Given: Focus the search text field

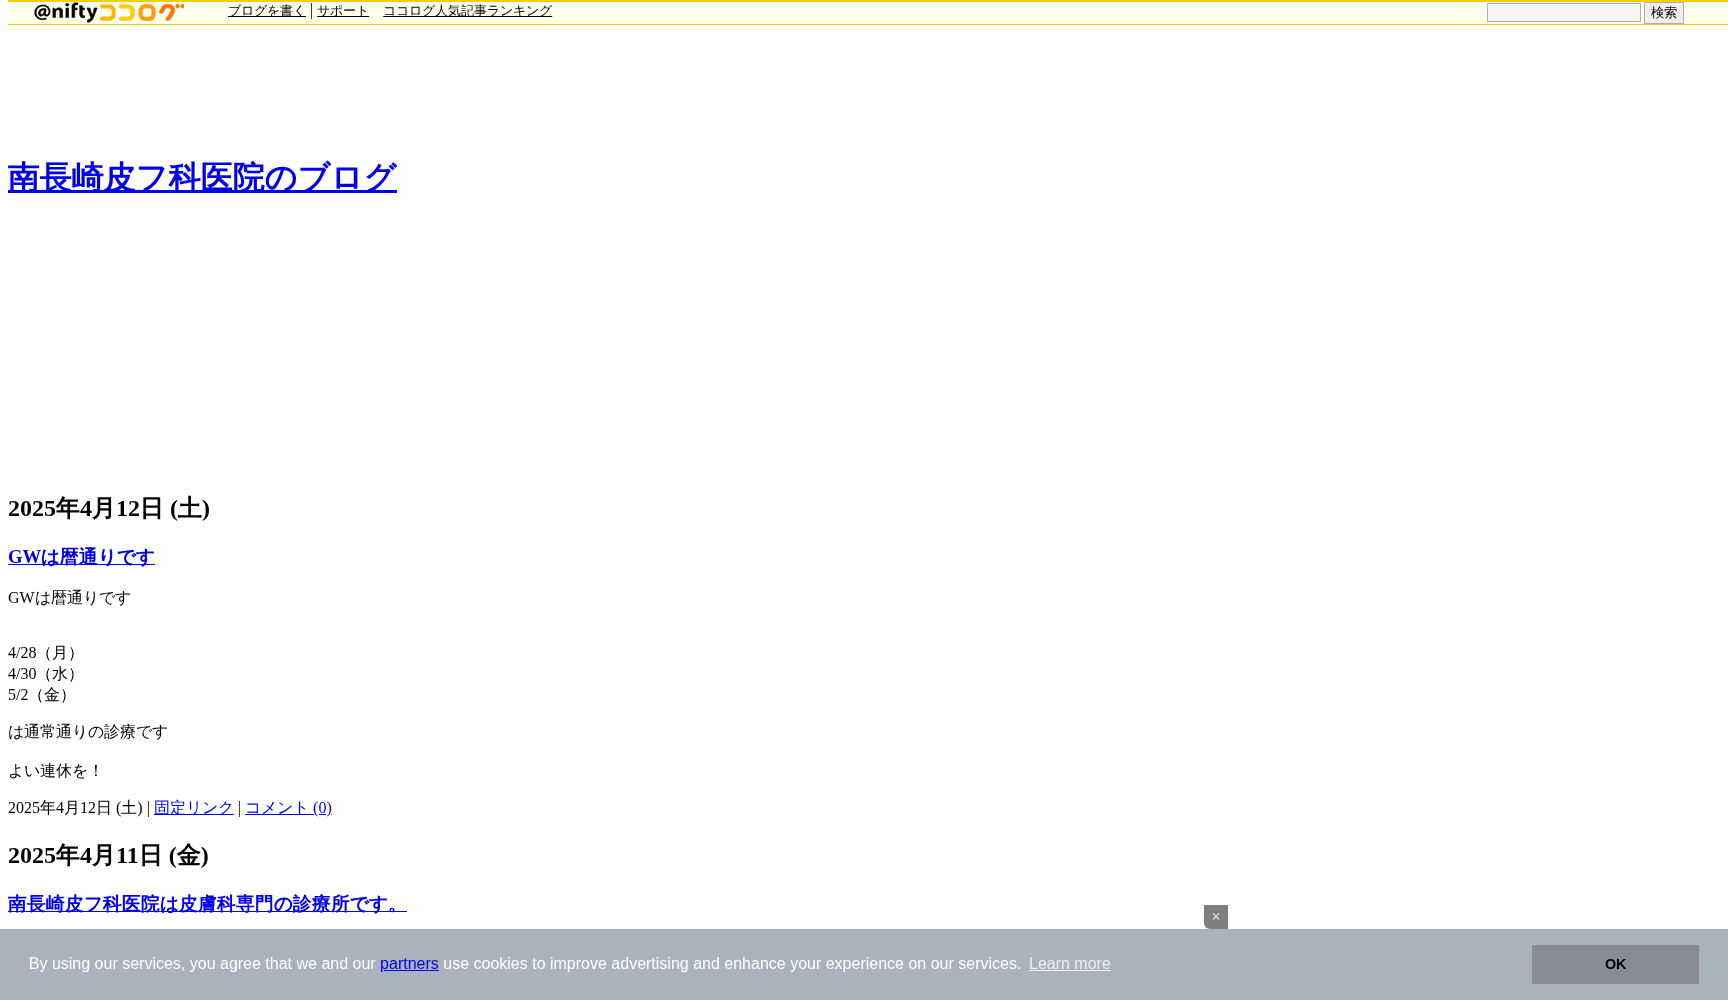Looking at the screenshot, I should (1563, 13).
